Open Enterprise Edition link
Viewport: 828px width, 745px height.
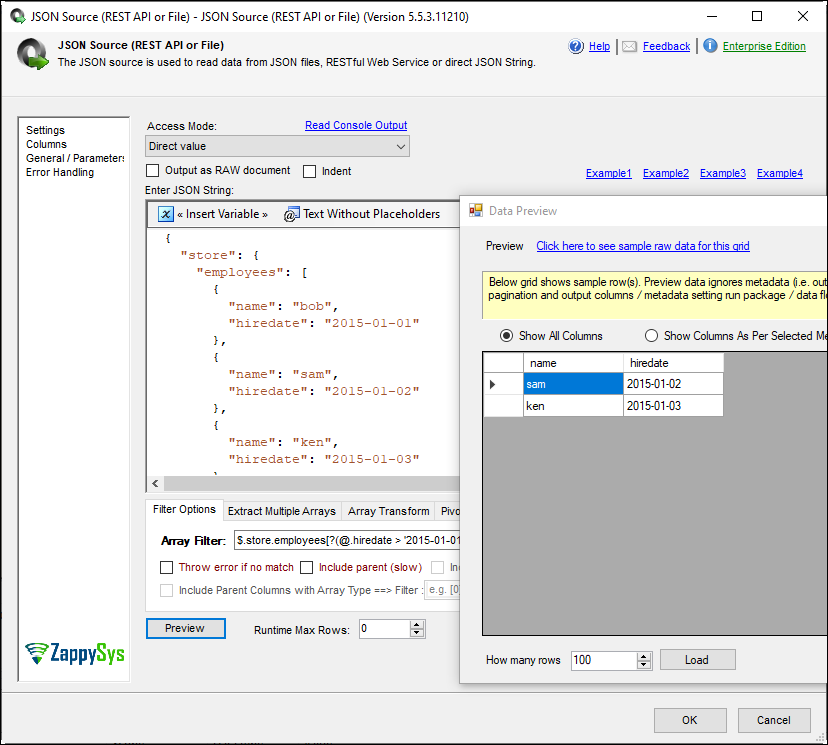764,46
